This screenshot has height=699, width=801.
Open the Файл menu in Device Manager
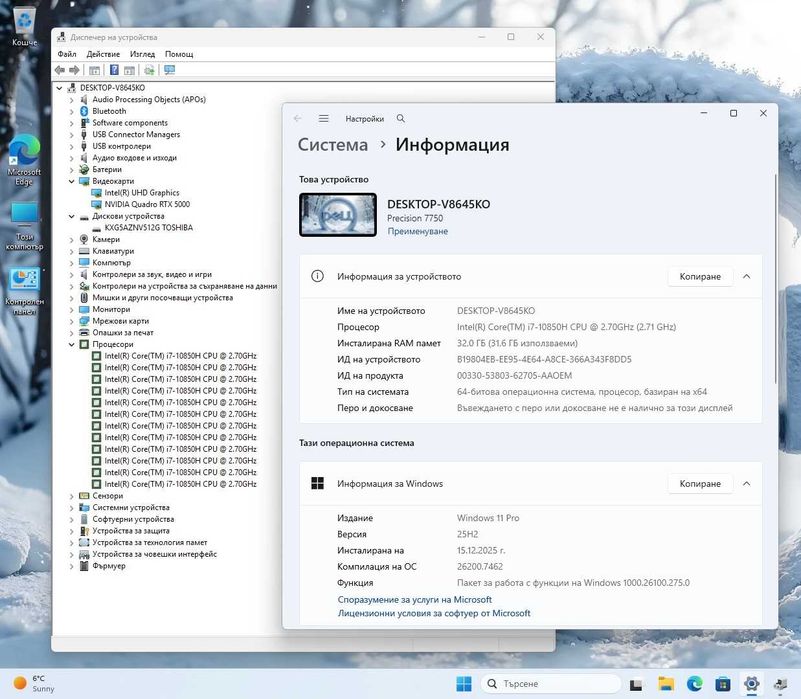click(x=67, y=54)
